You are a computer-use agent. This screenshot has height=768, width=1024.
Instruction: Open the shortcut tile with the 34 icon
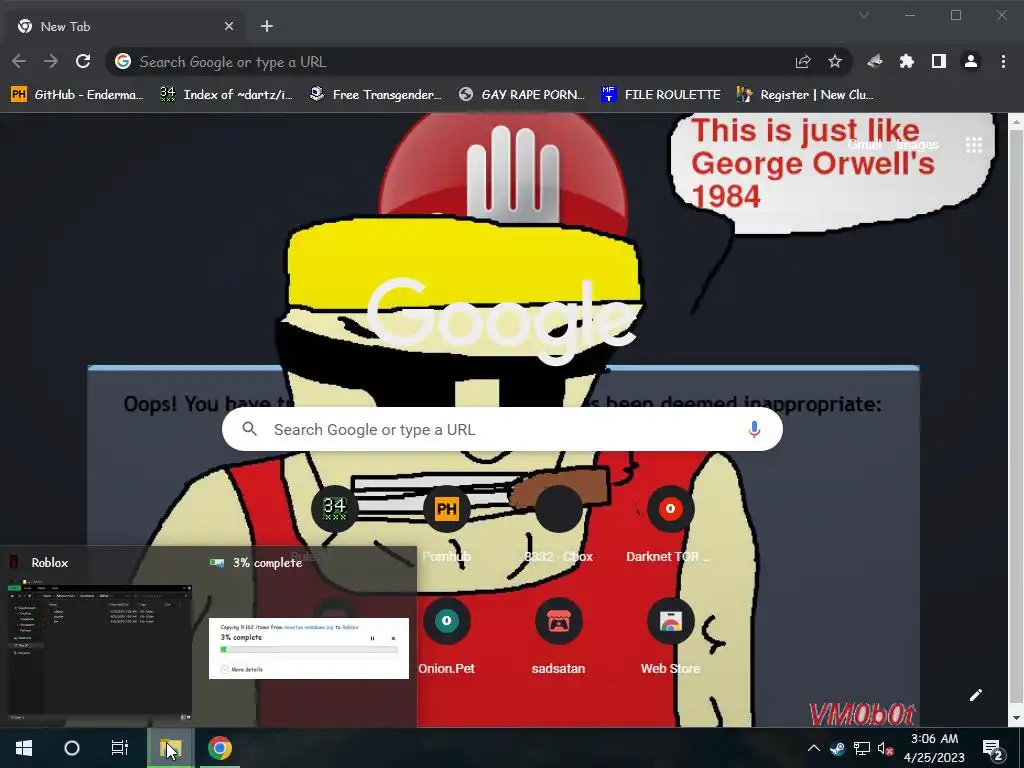point(334,509)
